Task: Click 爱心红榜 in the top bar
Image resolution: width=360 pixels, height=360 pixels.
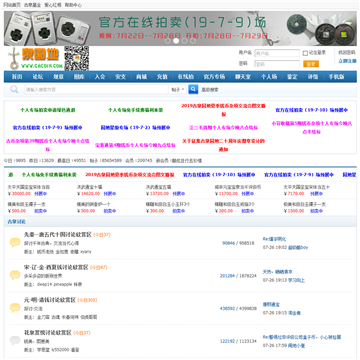Action: 53,5
